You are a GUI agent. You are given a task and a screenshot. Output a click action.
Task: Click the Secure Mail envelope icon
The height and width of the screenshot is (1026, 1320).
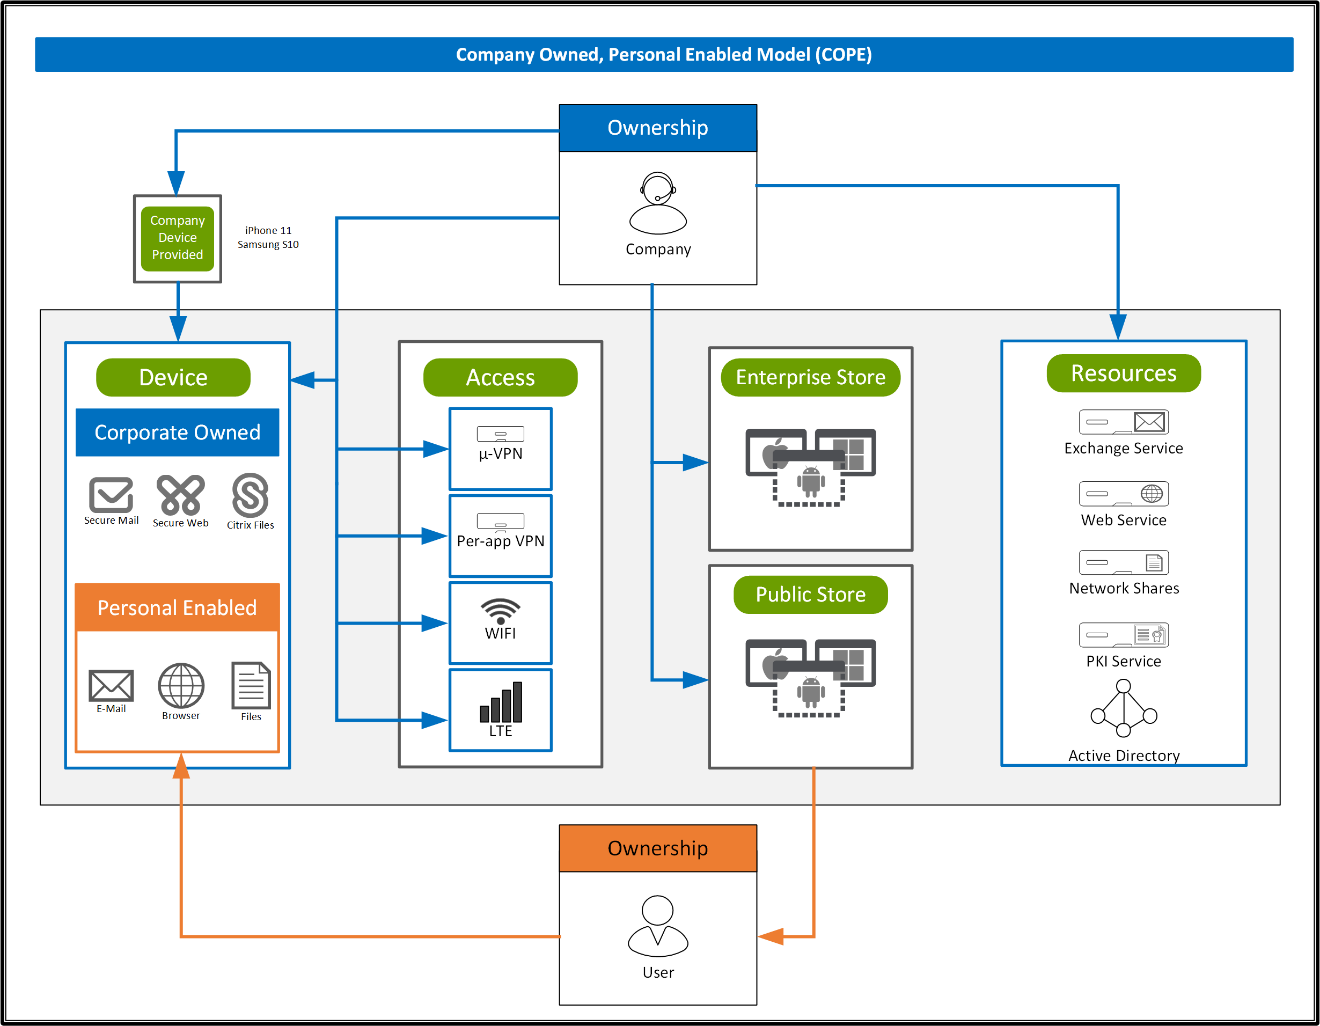pos(111,495)
